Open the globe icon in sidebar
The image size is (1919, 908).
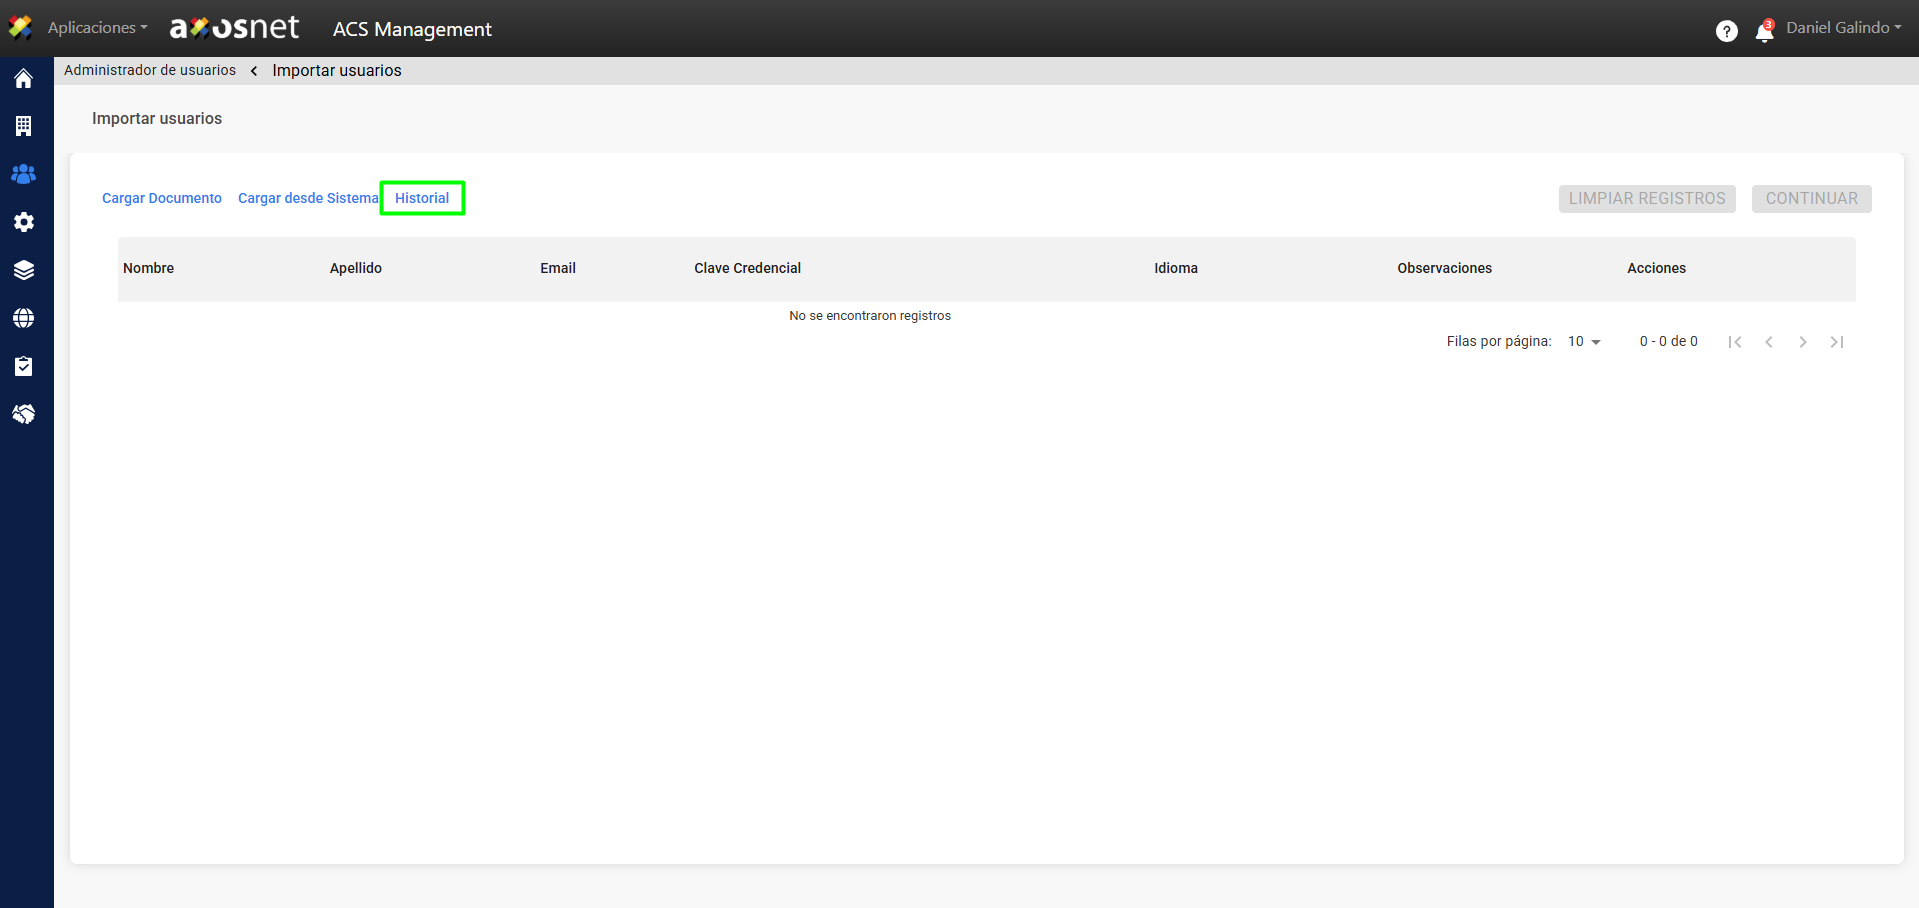24,318
